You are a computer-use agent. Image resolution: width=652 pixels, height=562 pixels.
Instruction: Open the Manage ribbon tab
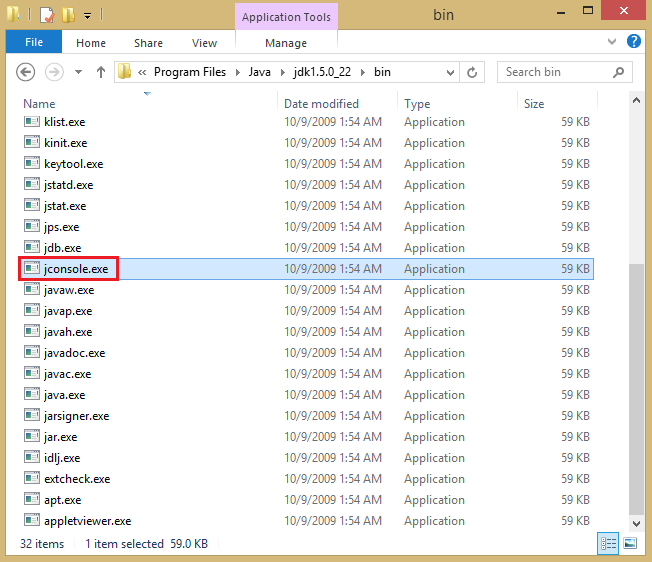[x=286, y=43]
